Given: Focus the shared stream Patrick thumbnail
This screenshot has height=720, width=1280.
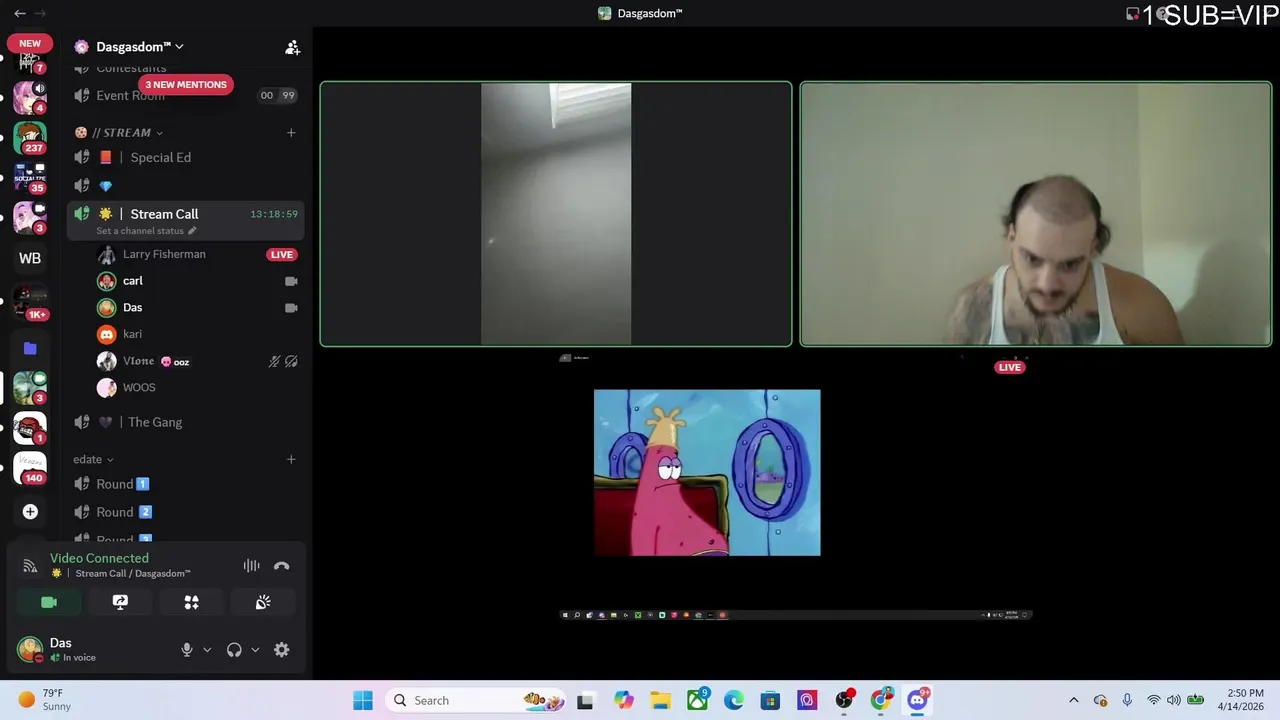Looking at the screenshot, I should [x=707, y=473].
